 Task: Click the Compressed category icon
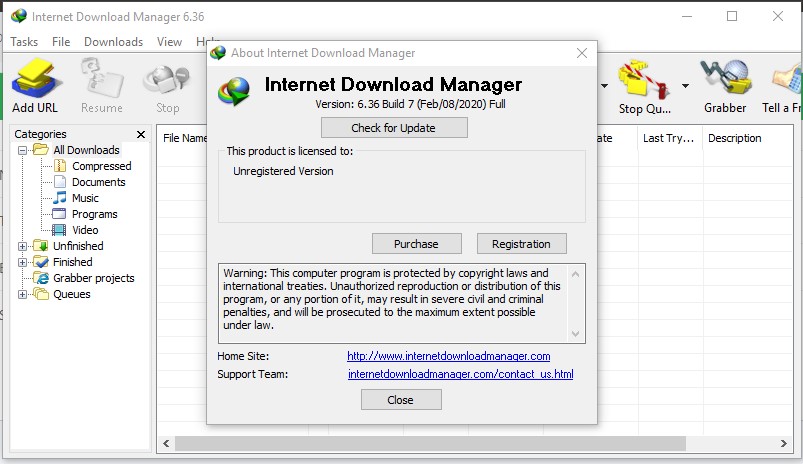point(60,165)
